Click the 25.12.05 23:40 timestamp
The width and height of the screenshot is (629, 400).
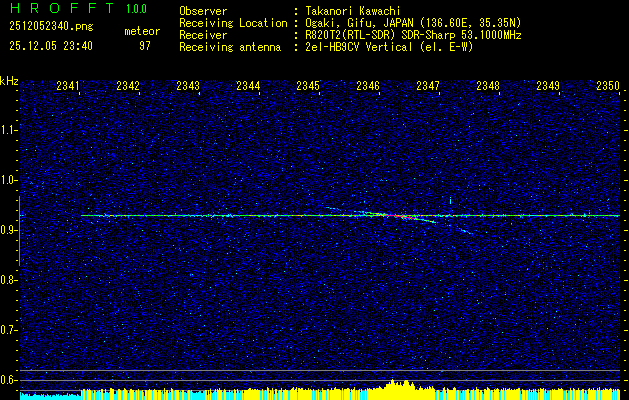click(50, 46)
